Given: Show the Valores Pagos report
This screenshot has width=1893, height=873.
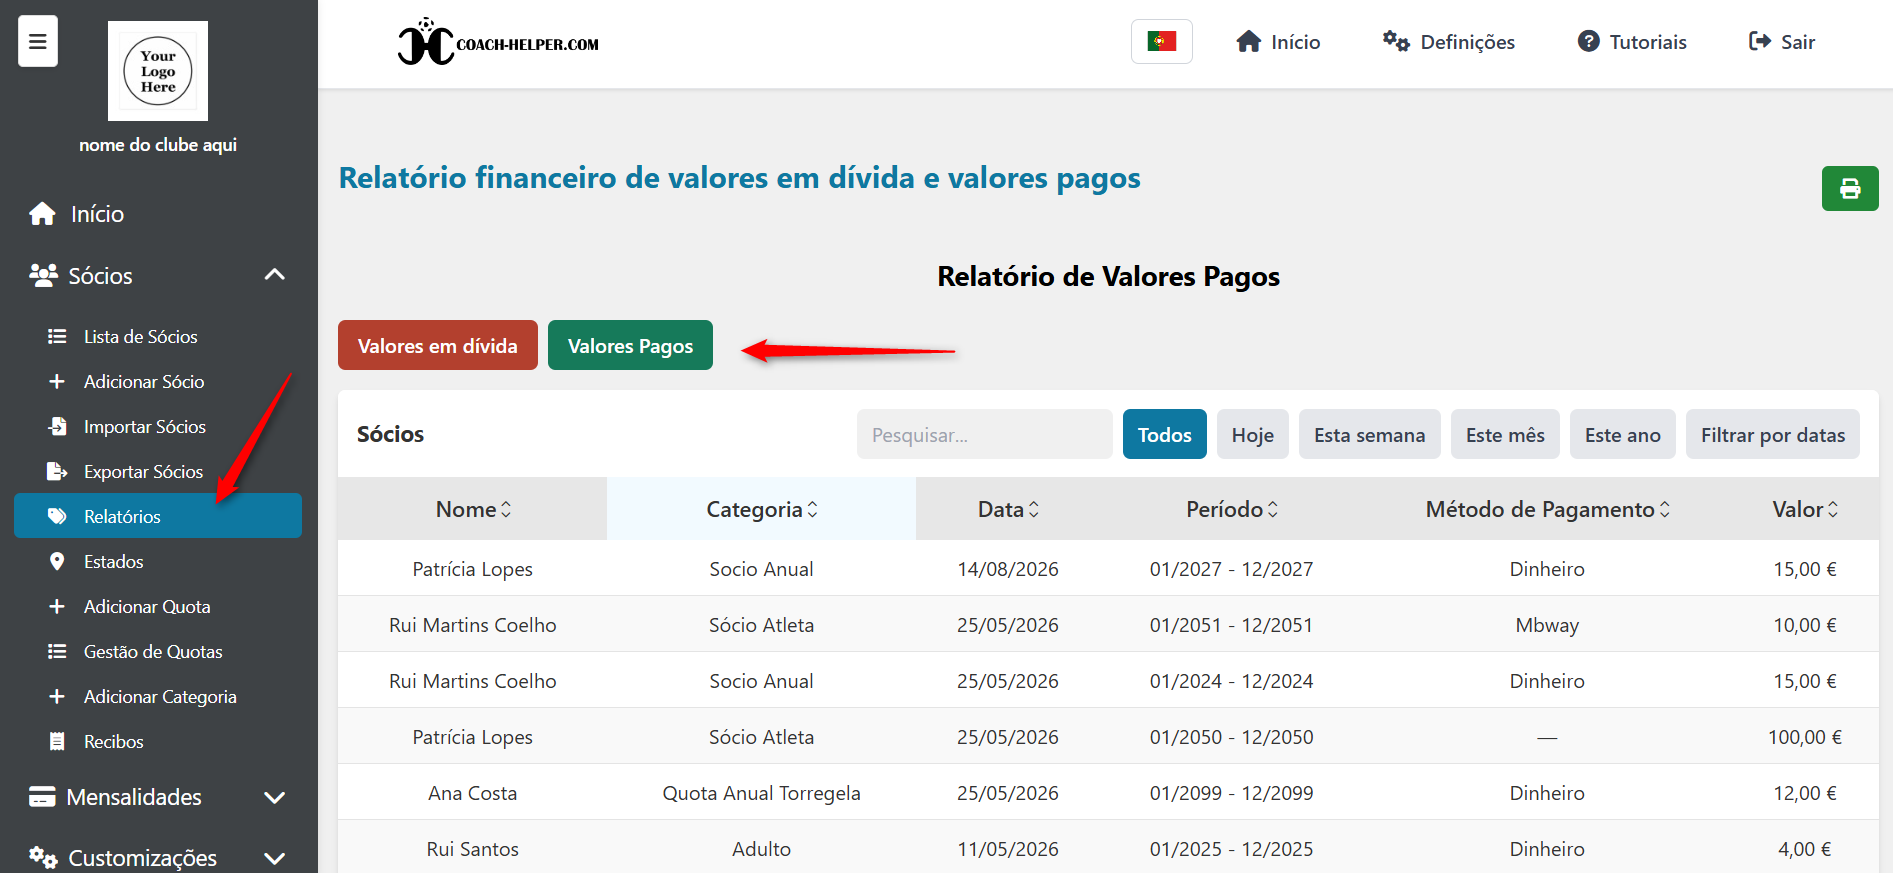Looking at the screenshot, I should [630, 345].
